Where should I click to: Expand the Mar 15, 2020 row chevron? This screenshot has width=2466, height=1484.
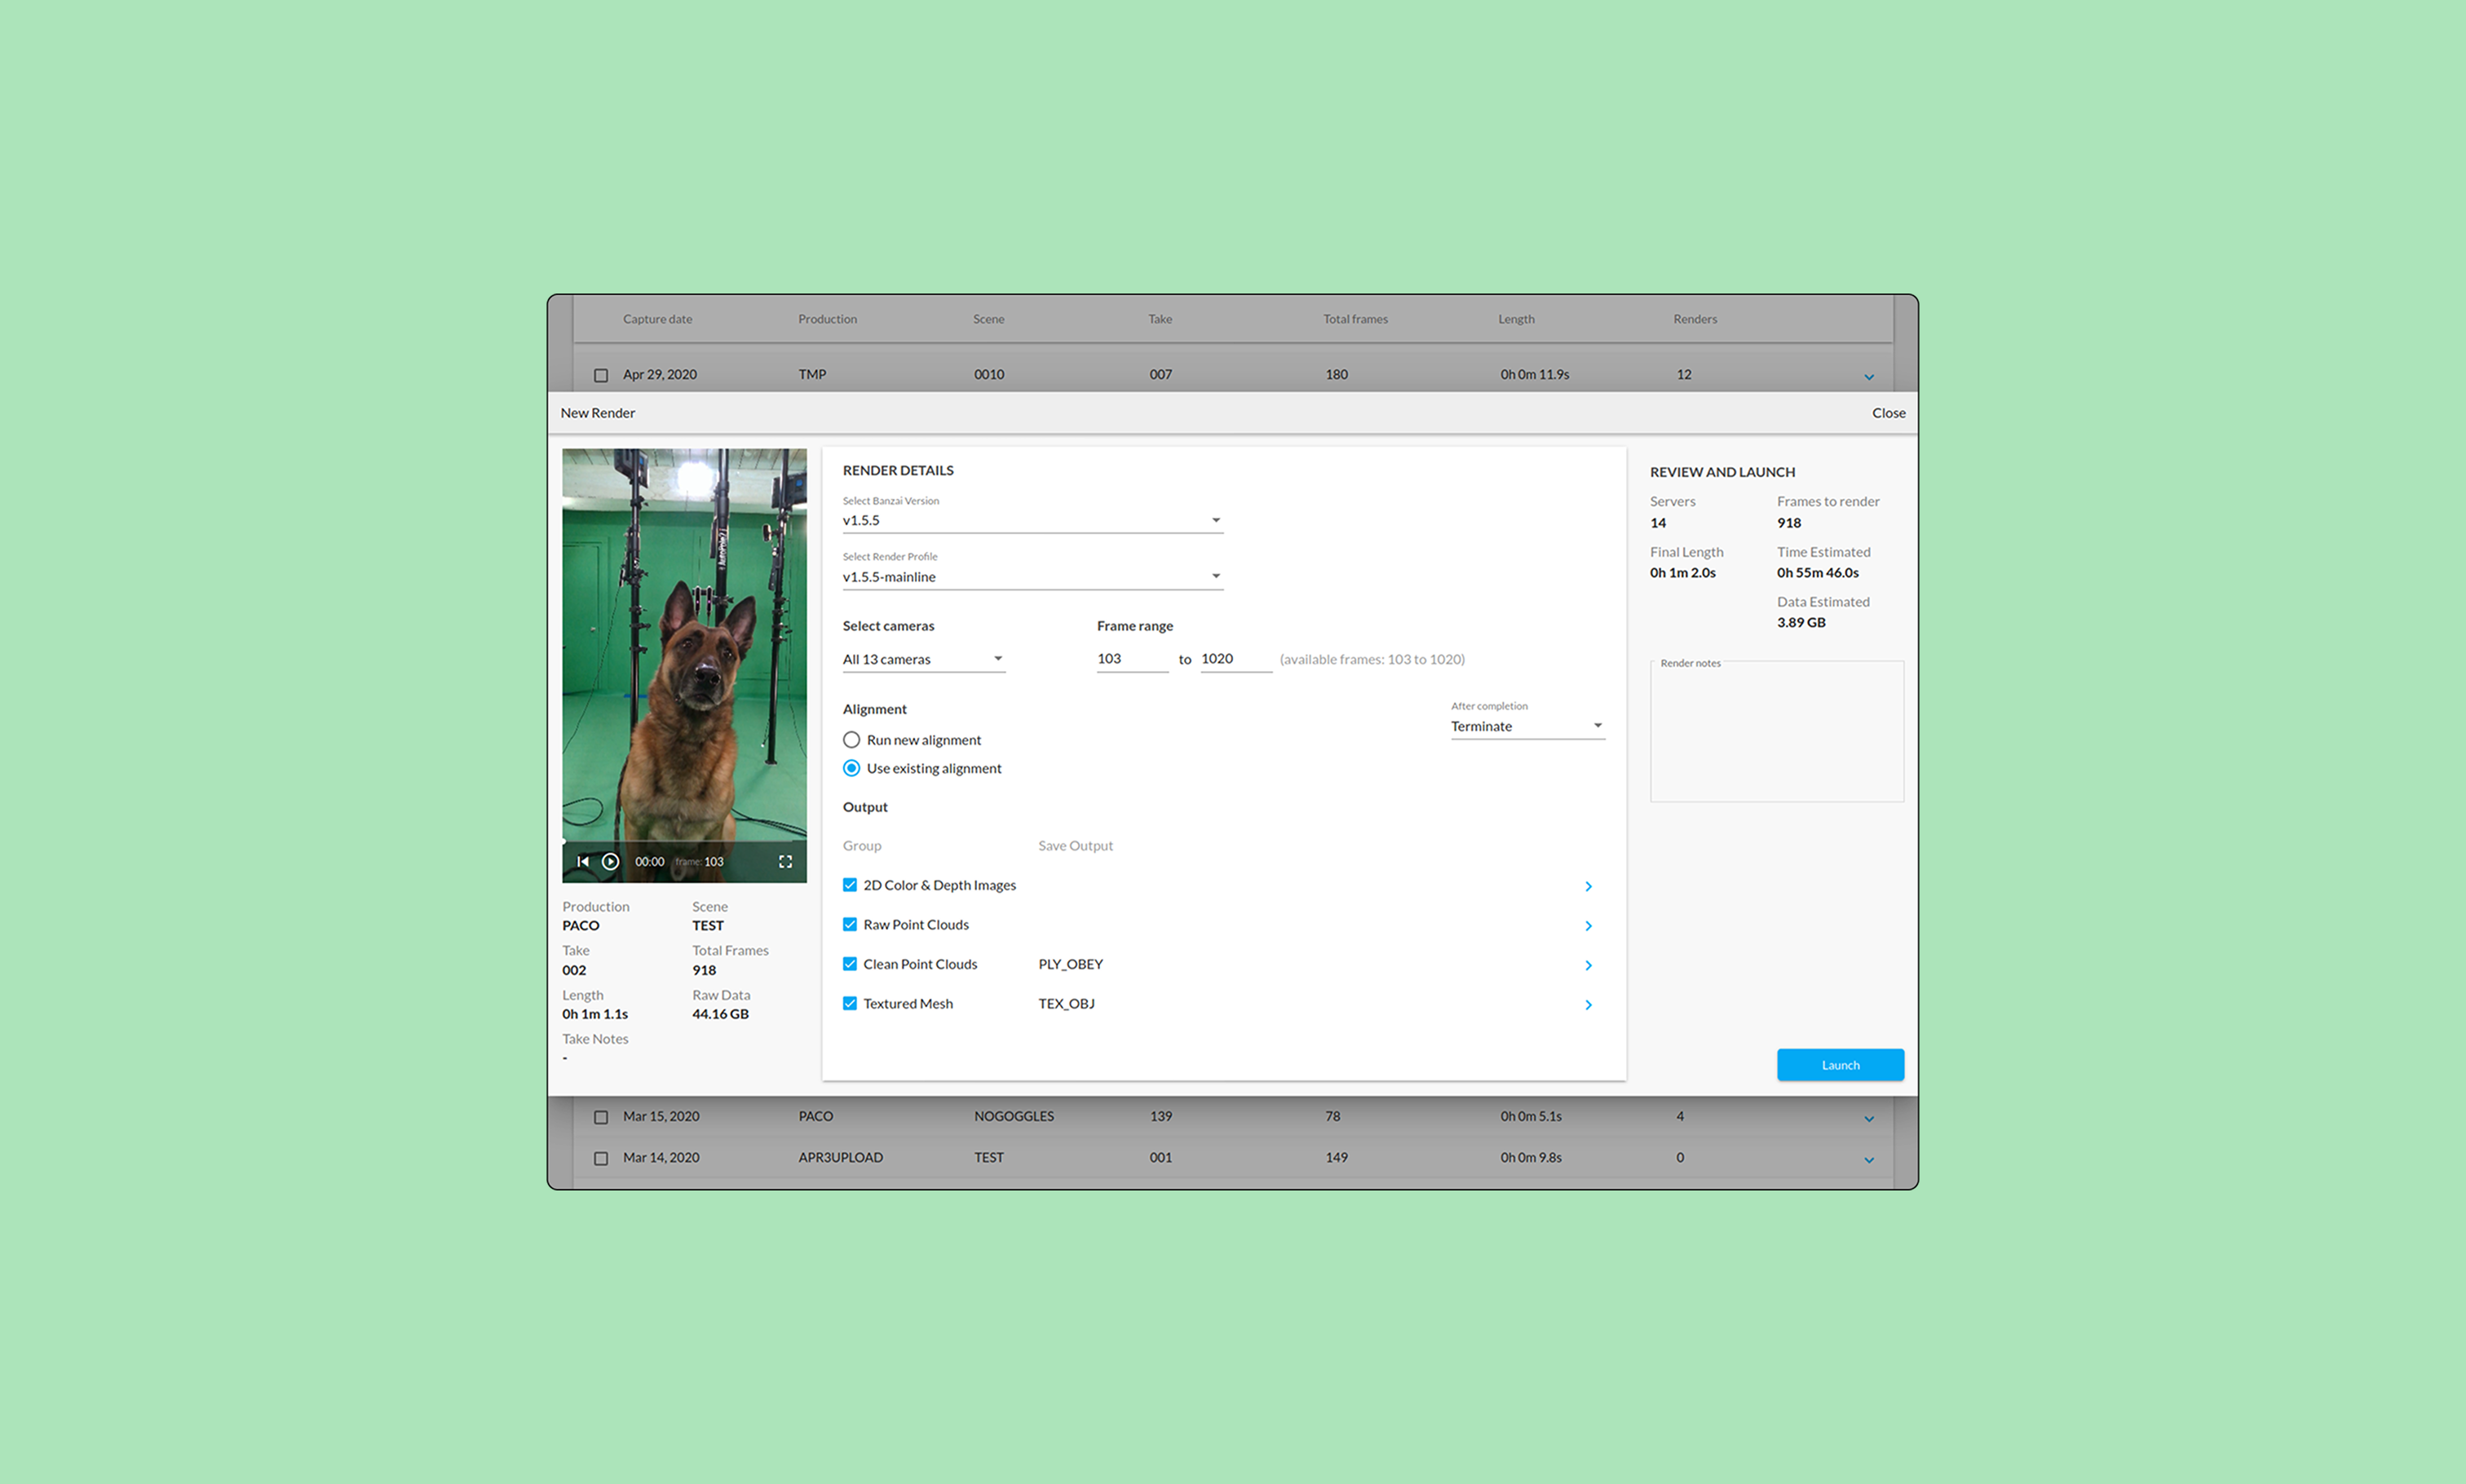click(x=1868, y=1119)
